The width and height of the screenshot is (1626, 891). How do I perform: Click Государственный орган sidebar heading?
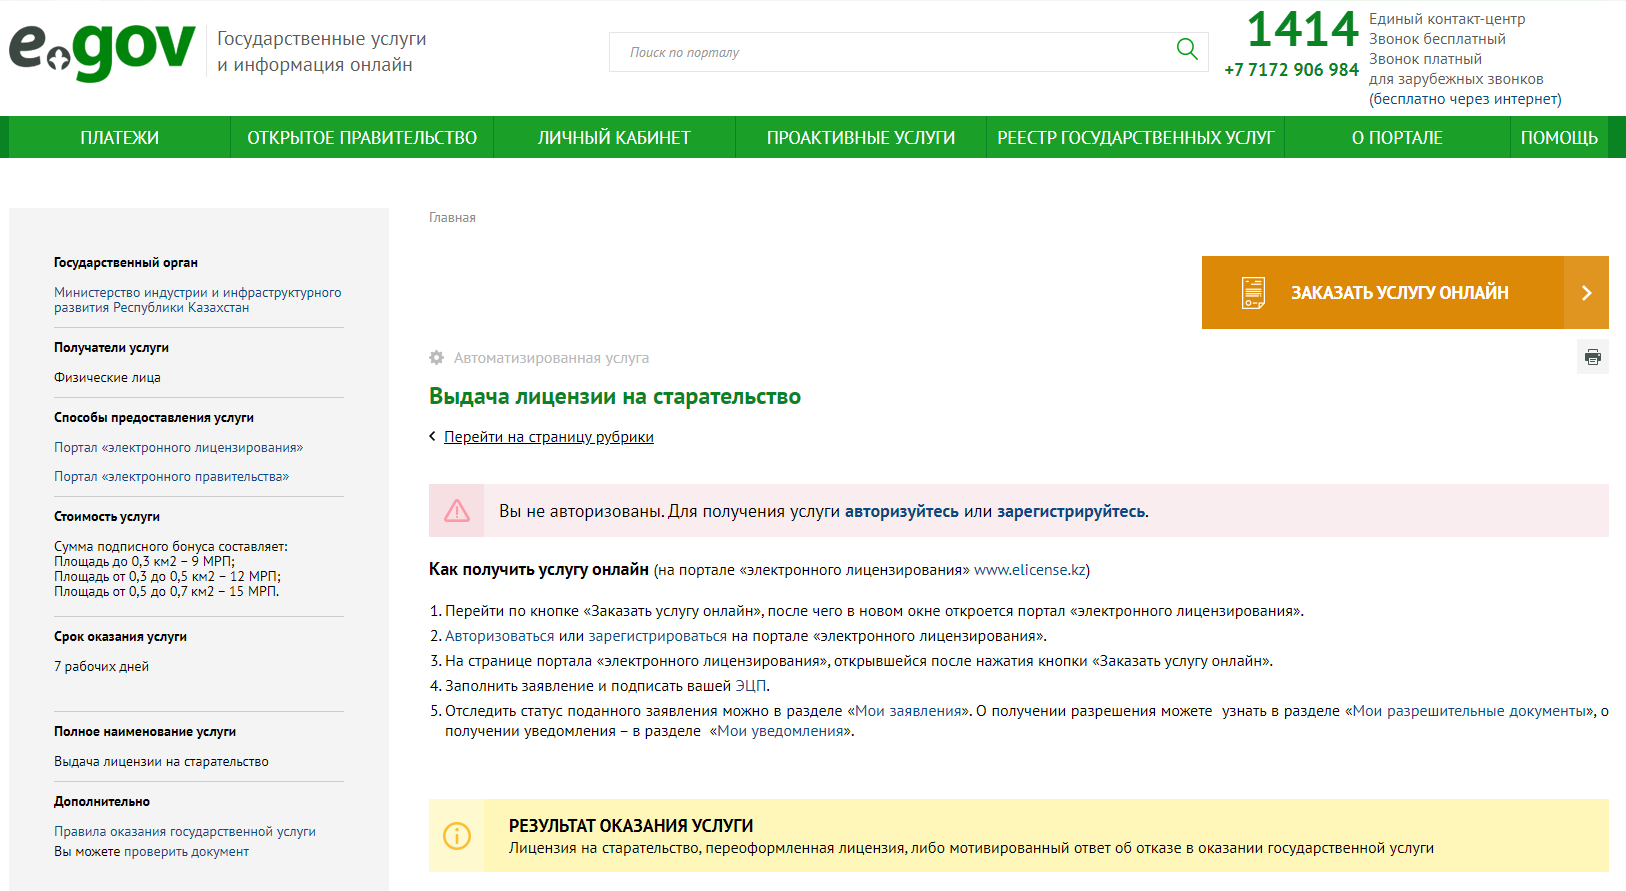[x=126, y=263]
